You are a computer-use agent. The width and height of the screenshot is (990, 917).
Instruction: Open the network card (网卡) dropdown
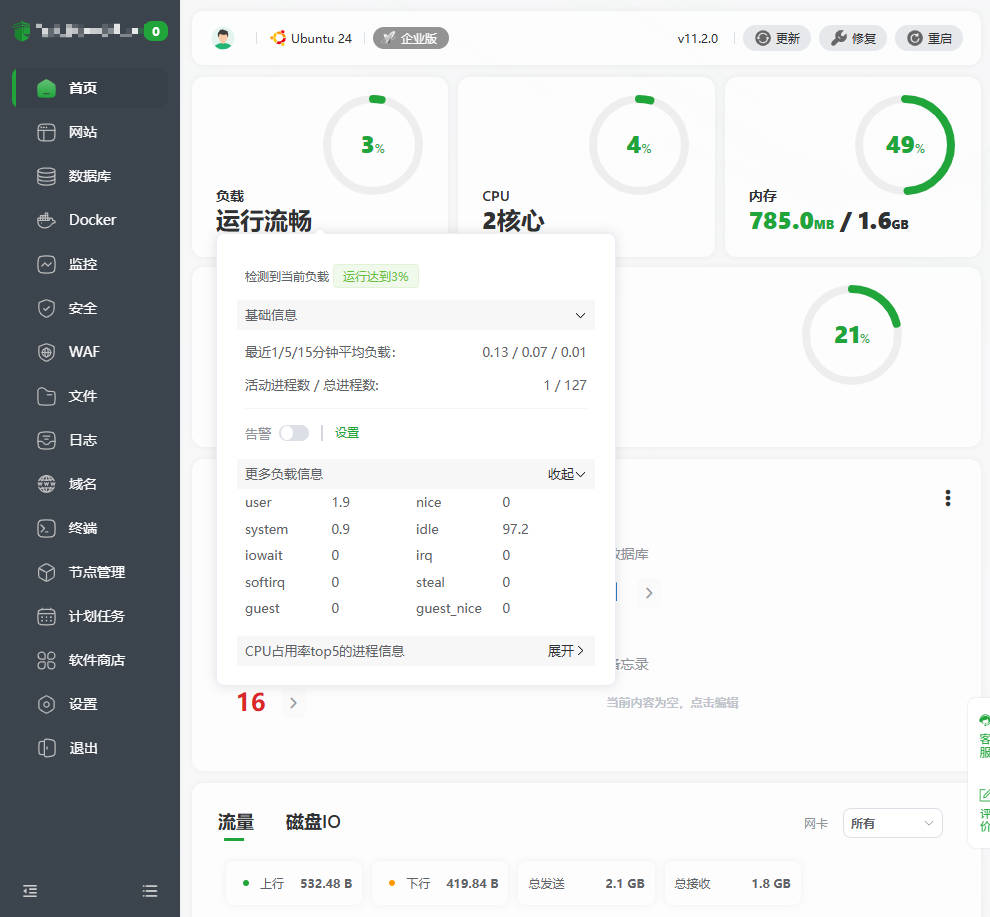coord(892,823)
